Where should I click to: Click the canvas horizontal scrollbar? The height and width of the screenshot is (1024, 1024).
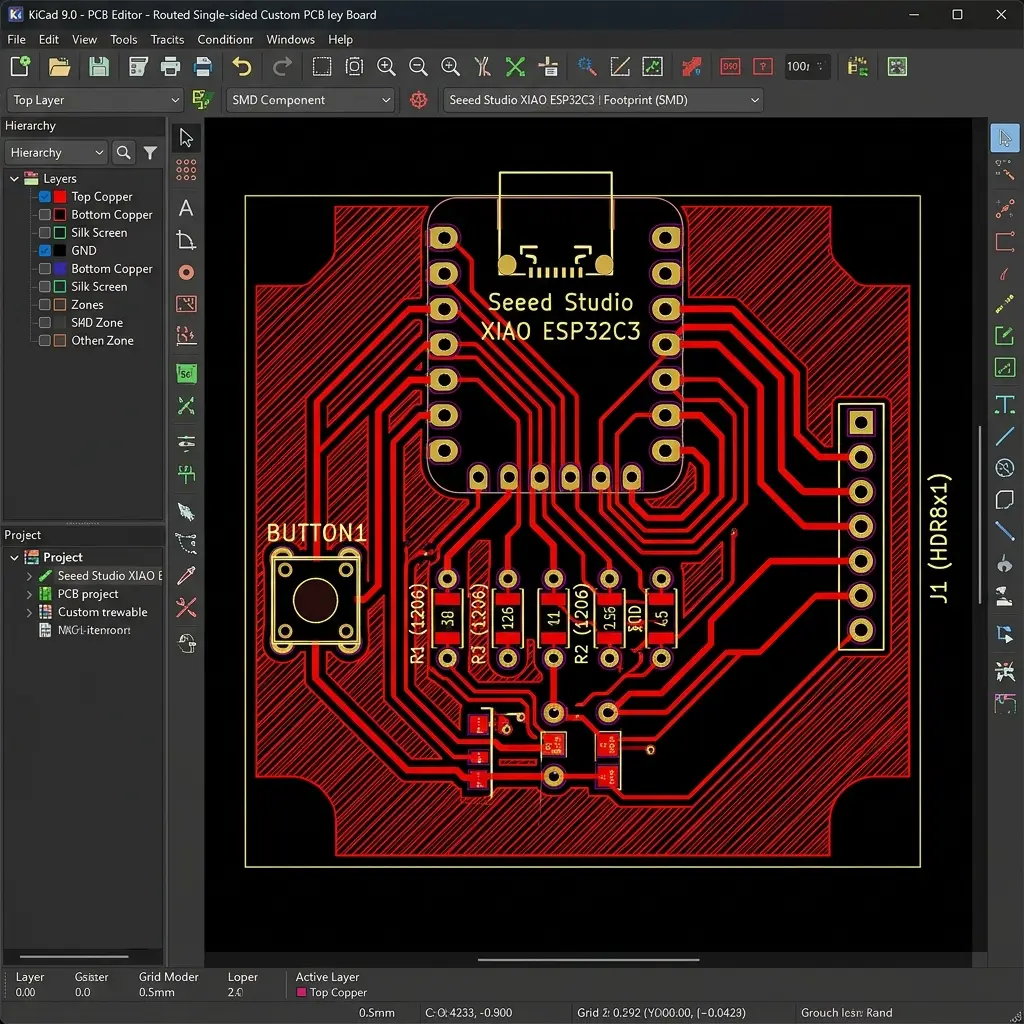pos(588,960)
